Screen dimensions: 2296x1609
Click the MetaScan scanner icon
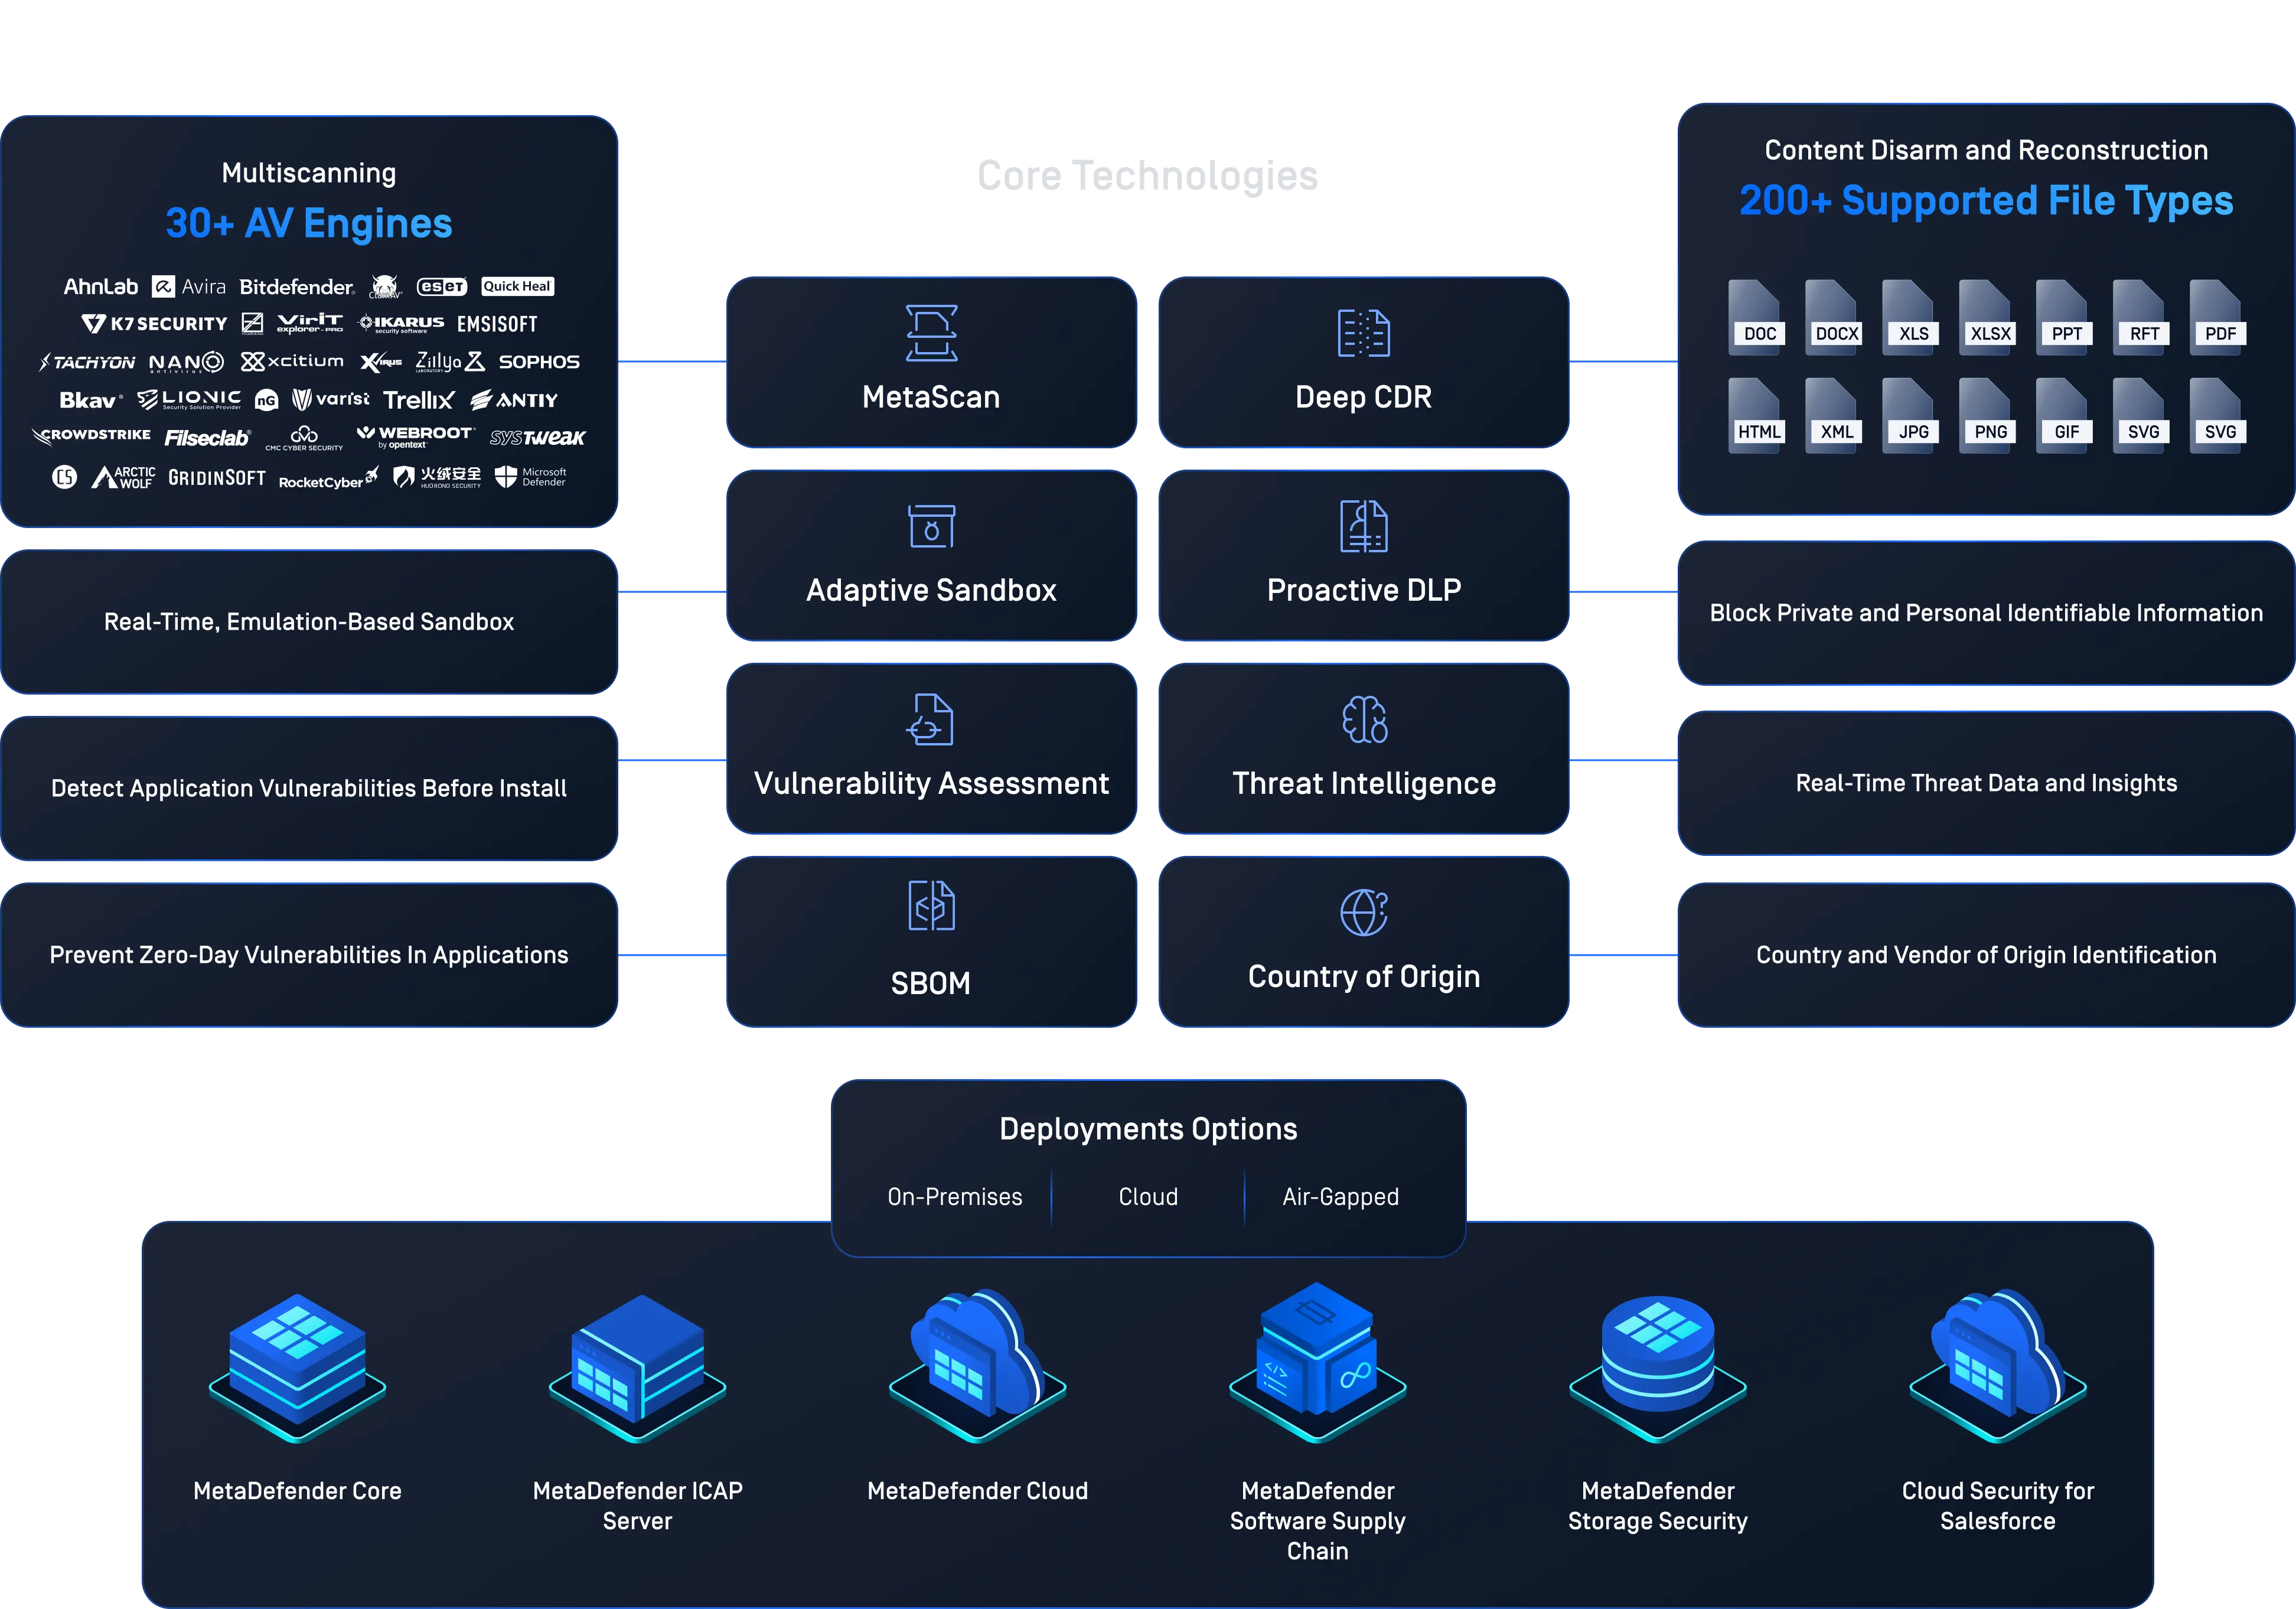point(931,333)
